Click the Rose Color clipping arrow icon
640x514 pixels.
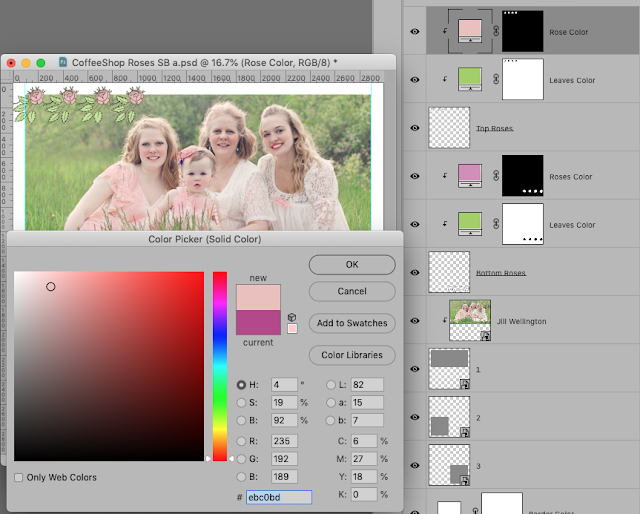tap(445, 31)
